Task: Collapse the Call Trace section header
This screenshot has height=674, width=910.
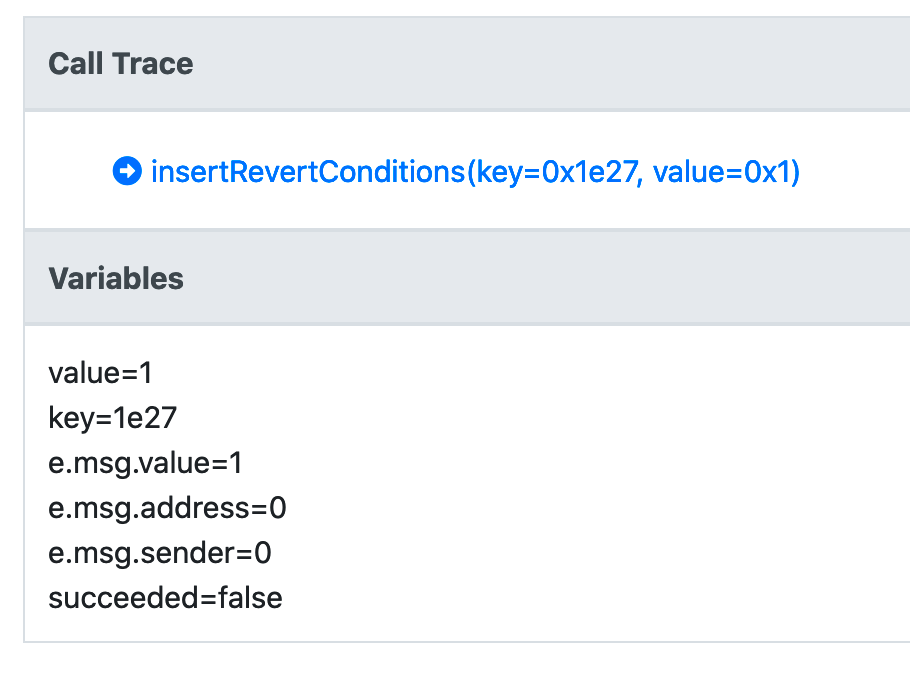Action: click(120, 63)
